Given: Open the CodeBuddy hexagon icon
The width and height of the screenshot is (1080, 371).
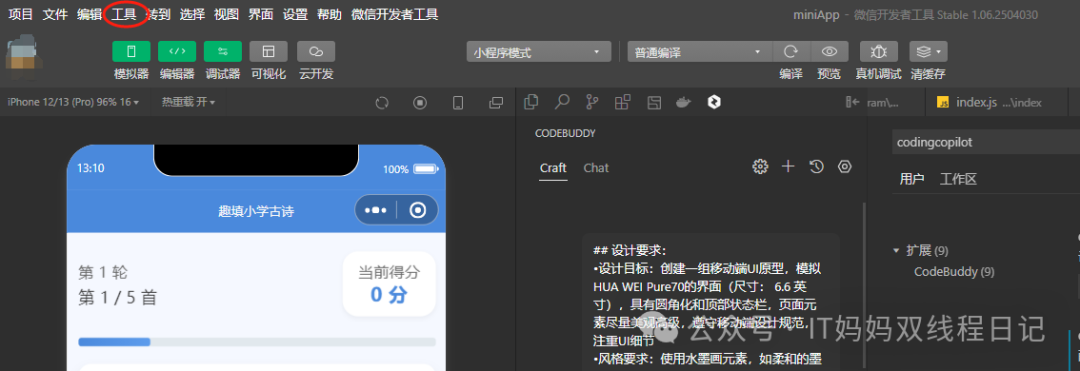Looking at the screenshot, I should tap(714, 102).
